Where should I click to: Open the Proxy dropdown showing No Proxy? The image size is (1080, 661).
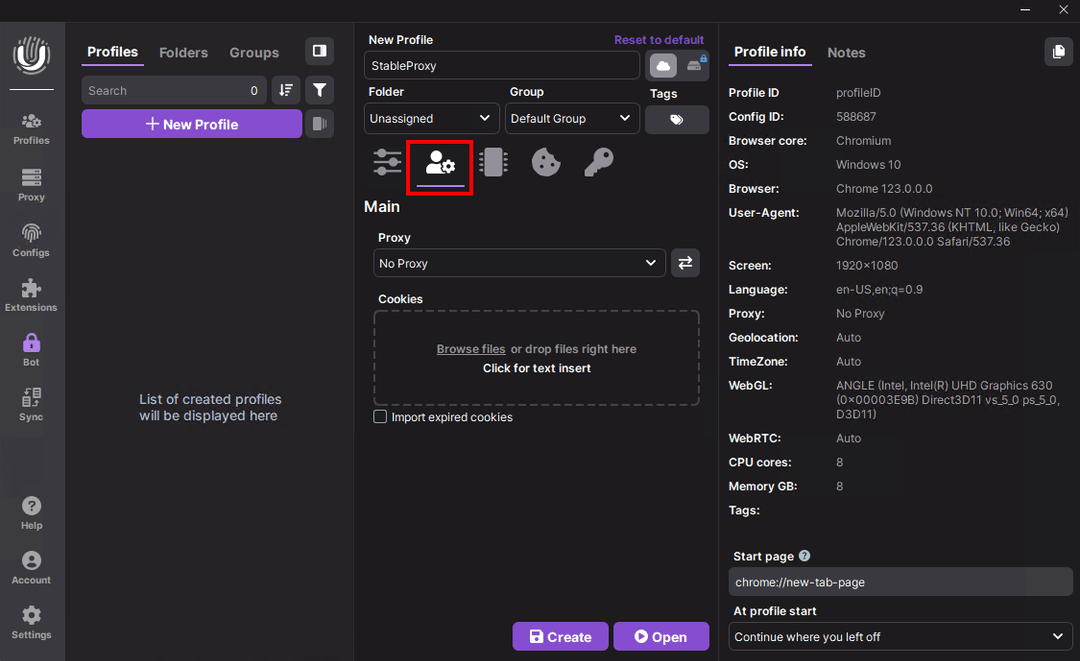(519, 263)
